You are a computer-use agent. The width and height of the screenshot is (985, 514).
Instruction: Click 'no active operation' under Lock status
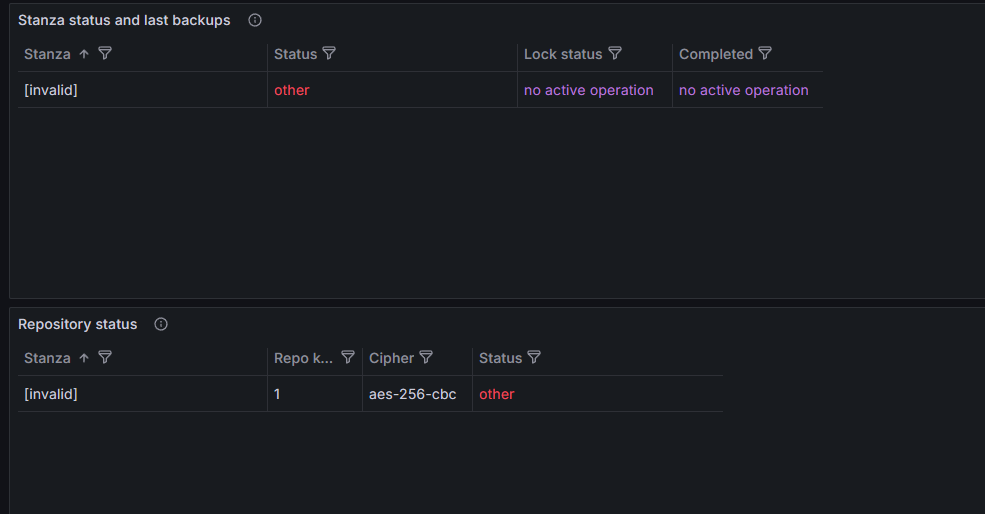[x=589, y=90]
